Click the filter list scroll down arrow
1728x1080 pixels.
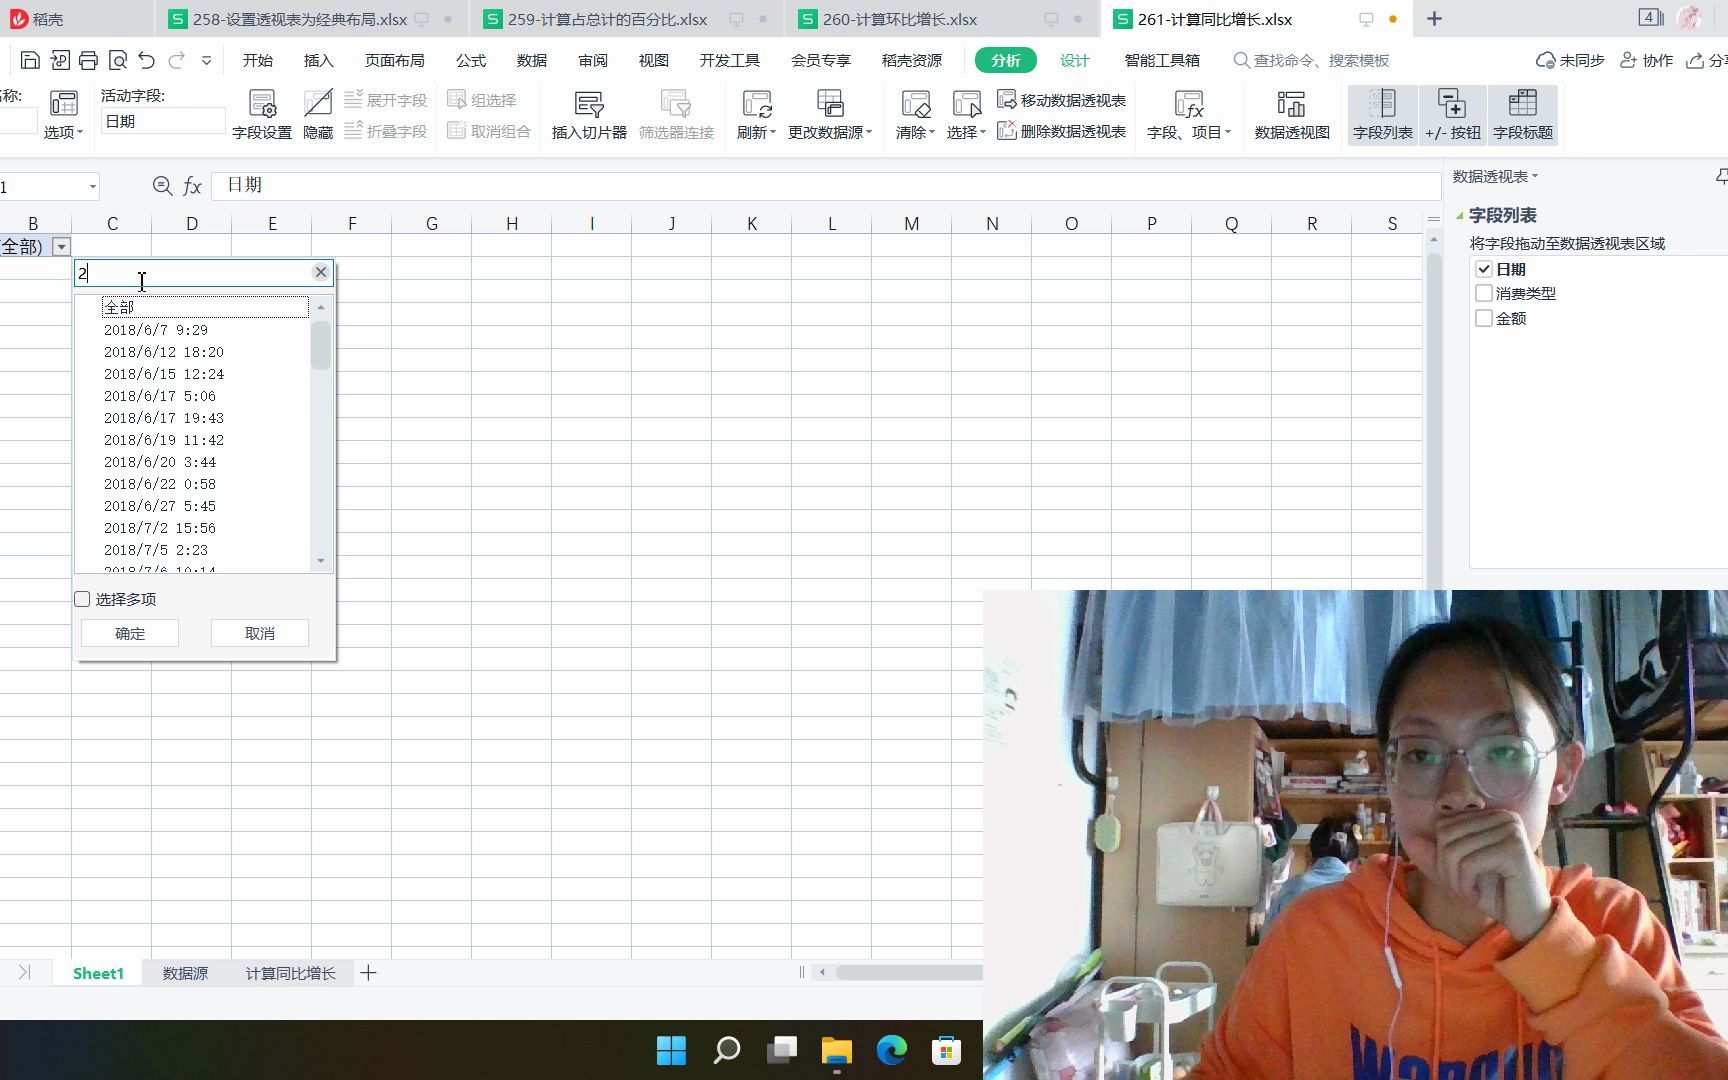[x=321, y=560]
